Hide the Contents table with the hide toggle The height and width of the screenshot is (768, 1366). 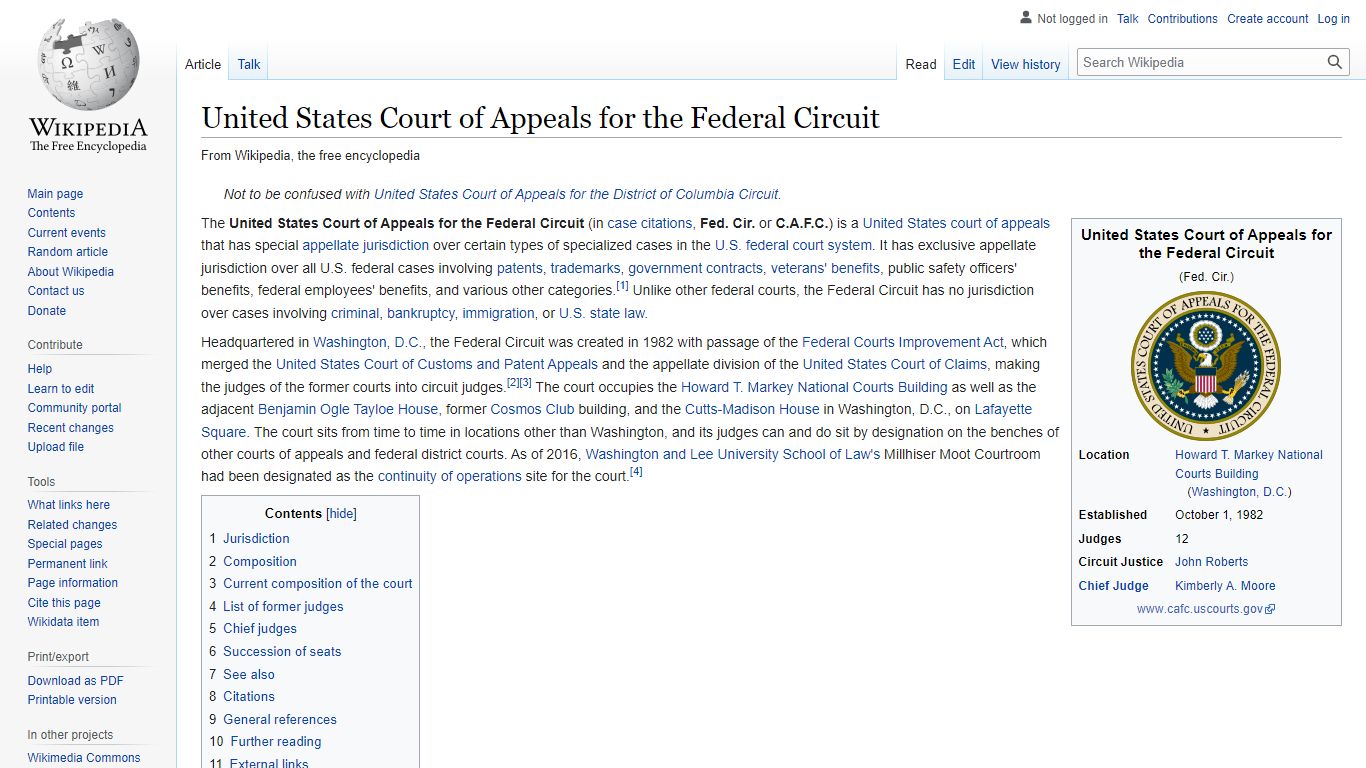point(342,513)
